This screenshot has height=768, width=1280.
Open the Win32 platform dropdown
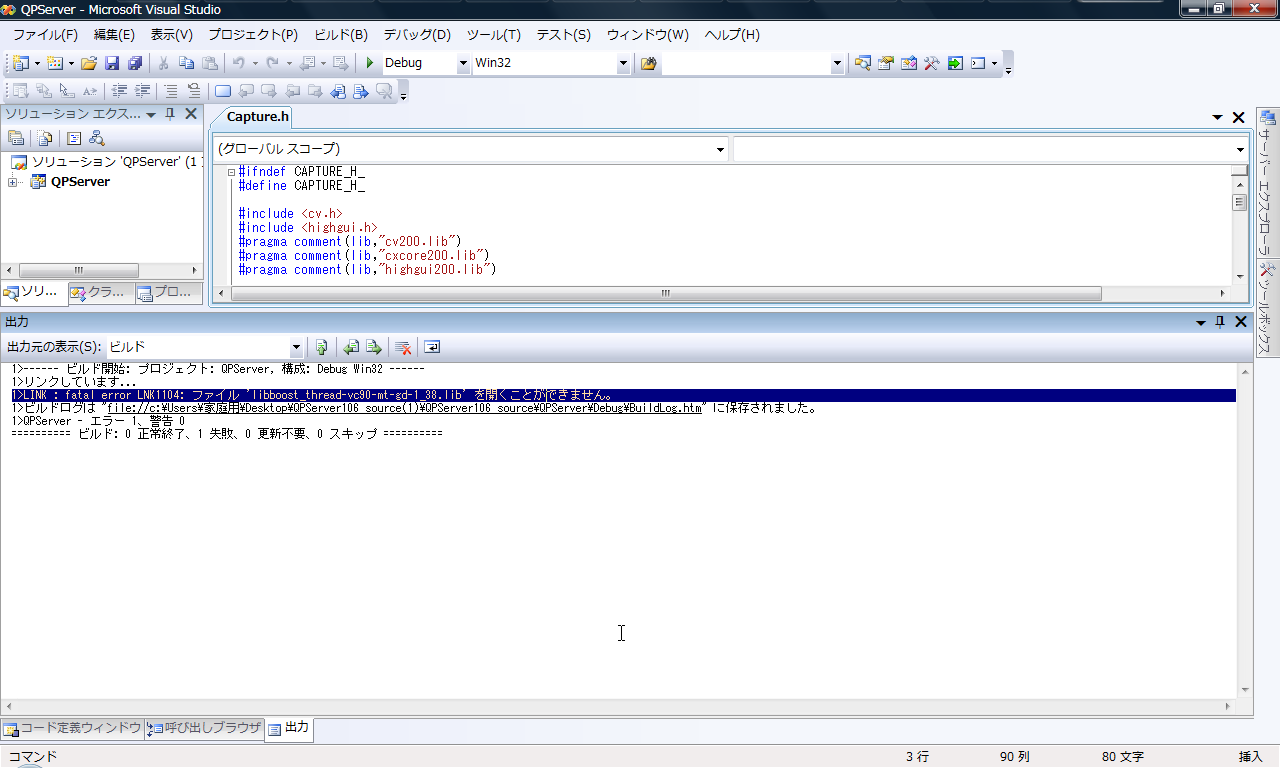(623, 63)
